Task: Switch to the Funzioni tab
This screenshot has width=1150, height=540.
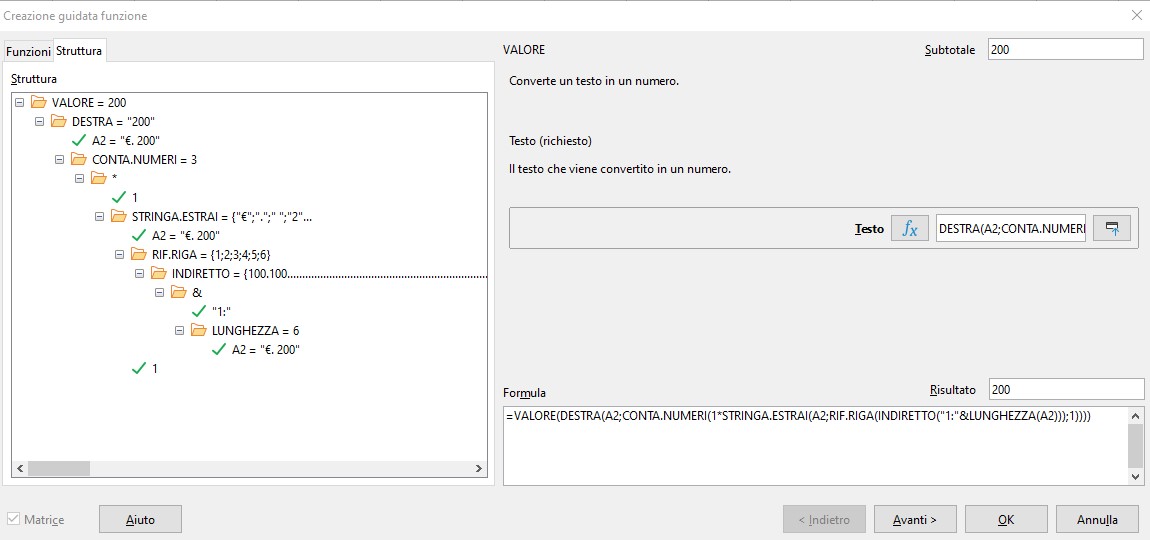Action: tap(28, 51)
